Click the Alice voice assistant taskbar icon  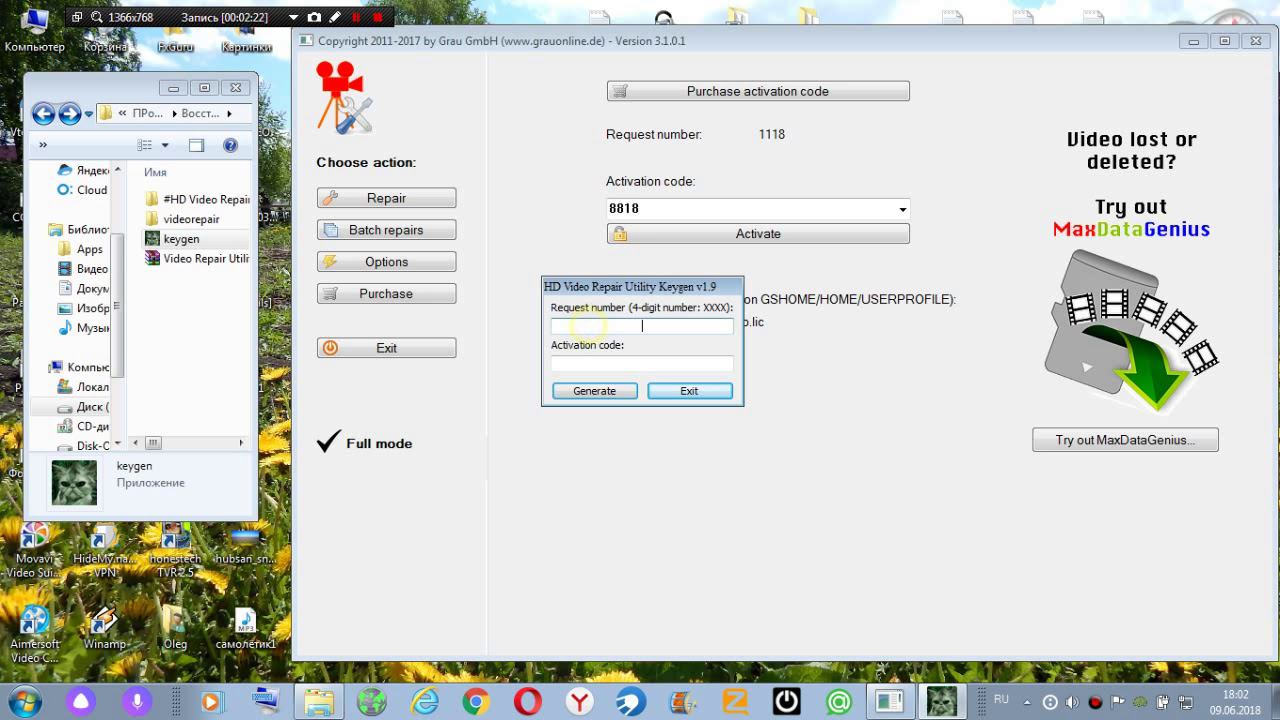81,701
